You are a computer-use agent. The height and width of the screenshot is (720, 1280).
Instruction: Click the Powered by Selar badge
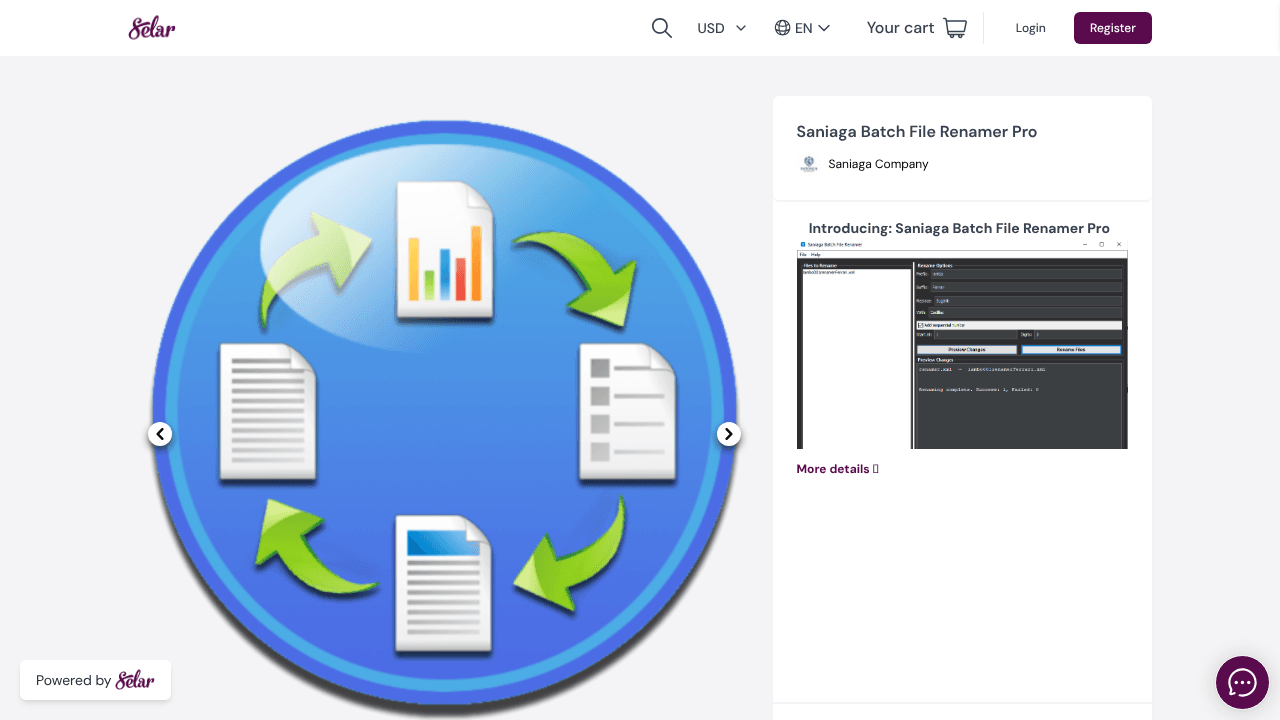point(95,680)
